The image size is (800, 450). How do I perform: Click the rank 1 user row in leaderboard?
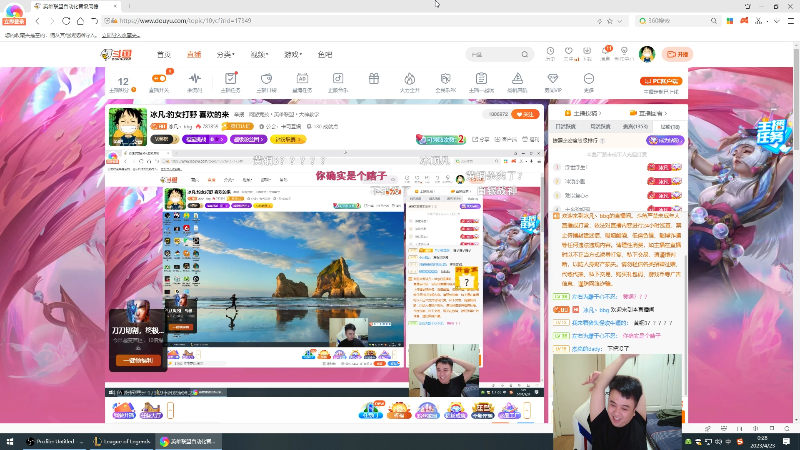pos(618,167)
